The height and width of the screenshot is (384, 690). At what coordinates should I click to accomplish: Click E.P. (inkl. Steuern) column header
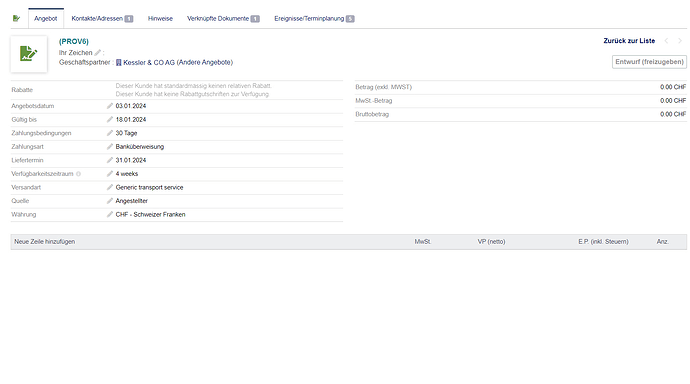coord(603,241)
